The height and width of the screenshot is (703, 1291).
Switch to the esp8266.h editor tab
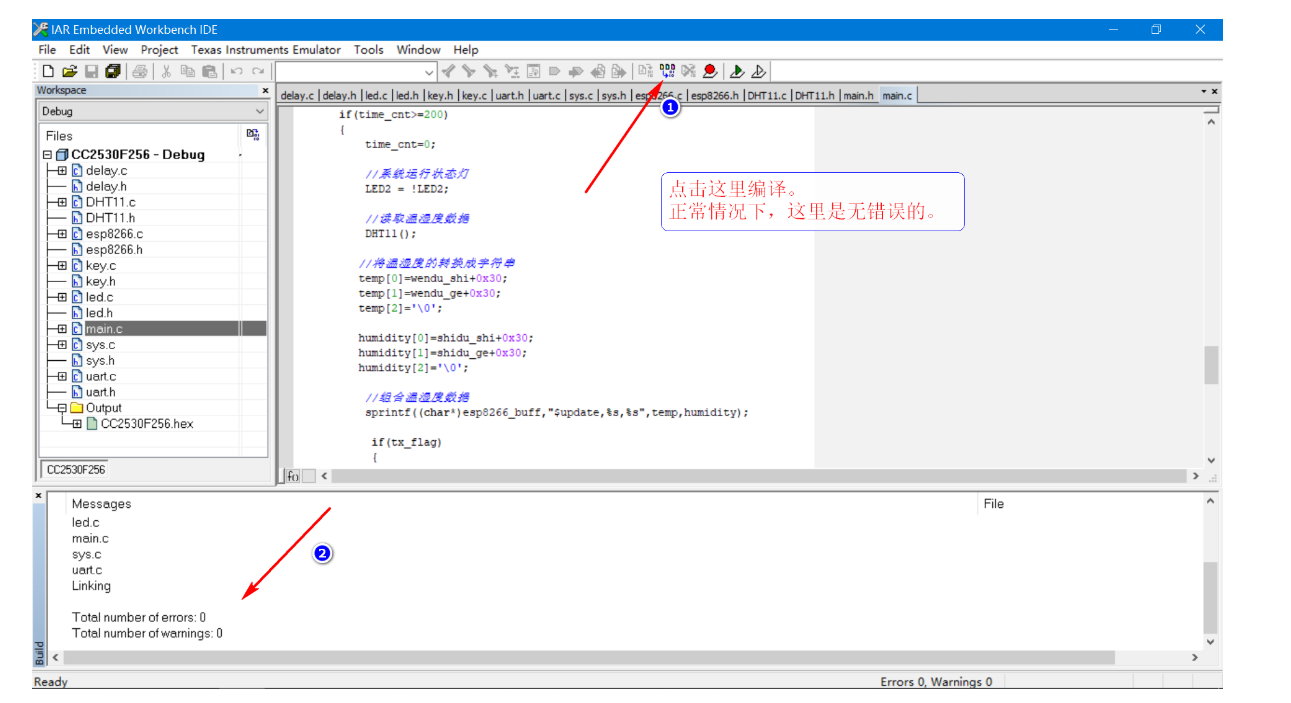pyautogui.click(x=715, y=96)
